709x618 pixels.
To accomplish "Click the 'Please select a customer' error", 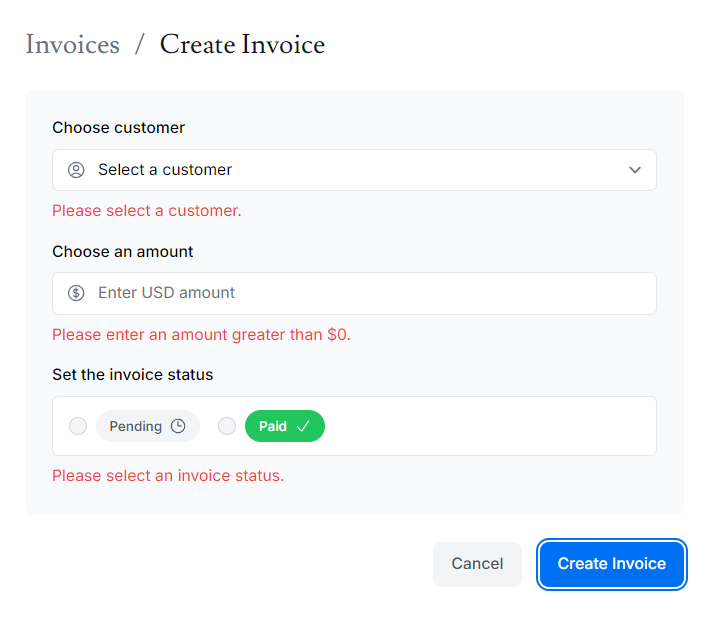I will (x=147, y=211).
